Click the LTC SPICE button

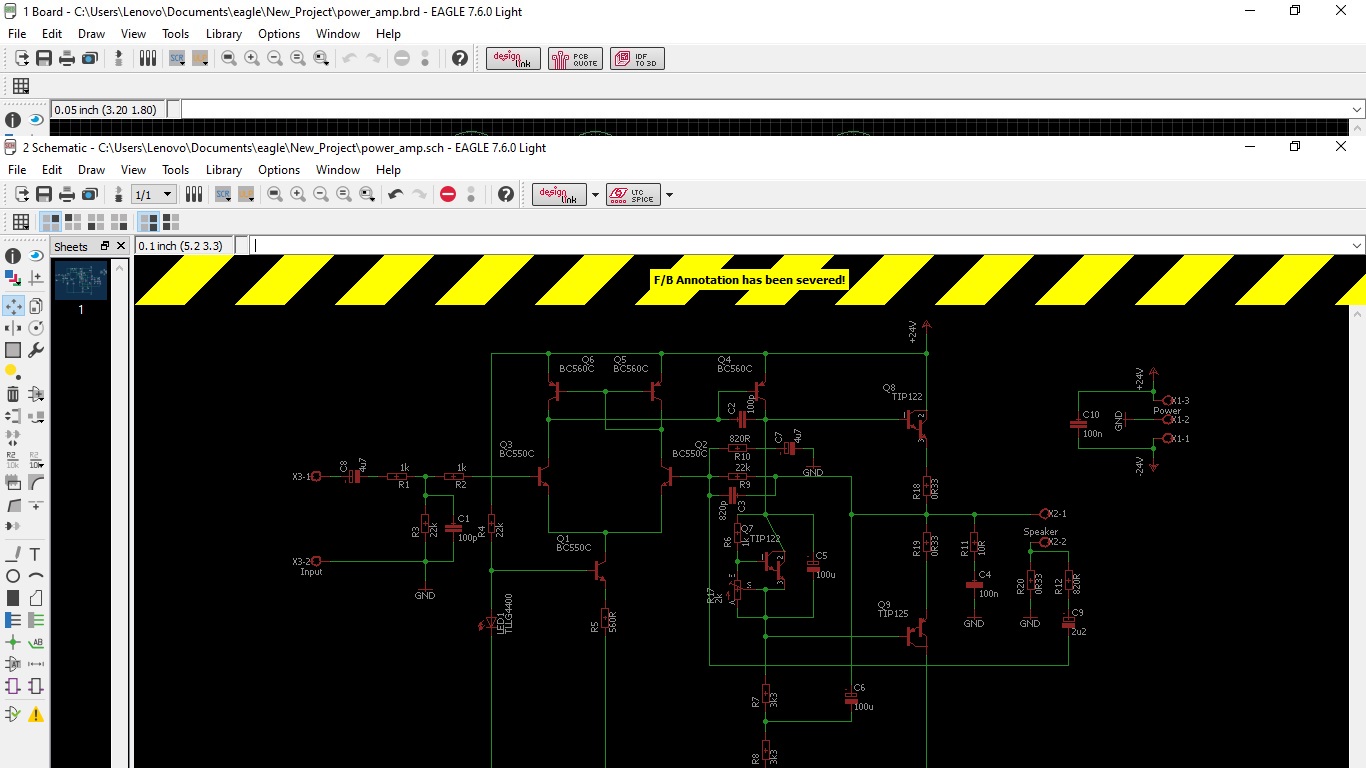(x=633, y=194)
